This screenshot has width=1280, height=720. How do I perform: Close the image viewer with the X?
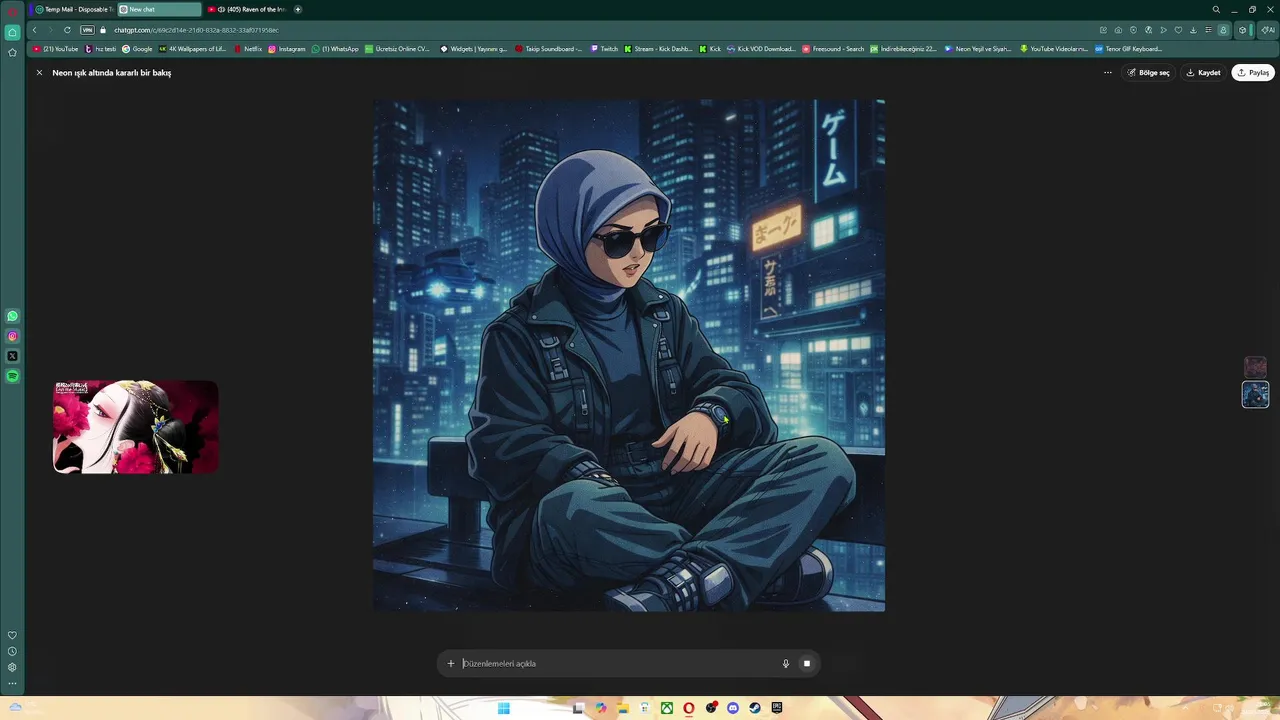coord(40,73)
